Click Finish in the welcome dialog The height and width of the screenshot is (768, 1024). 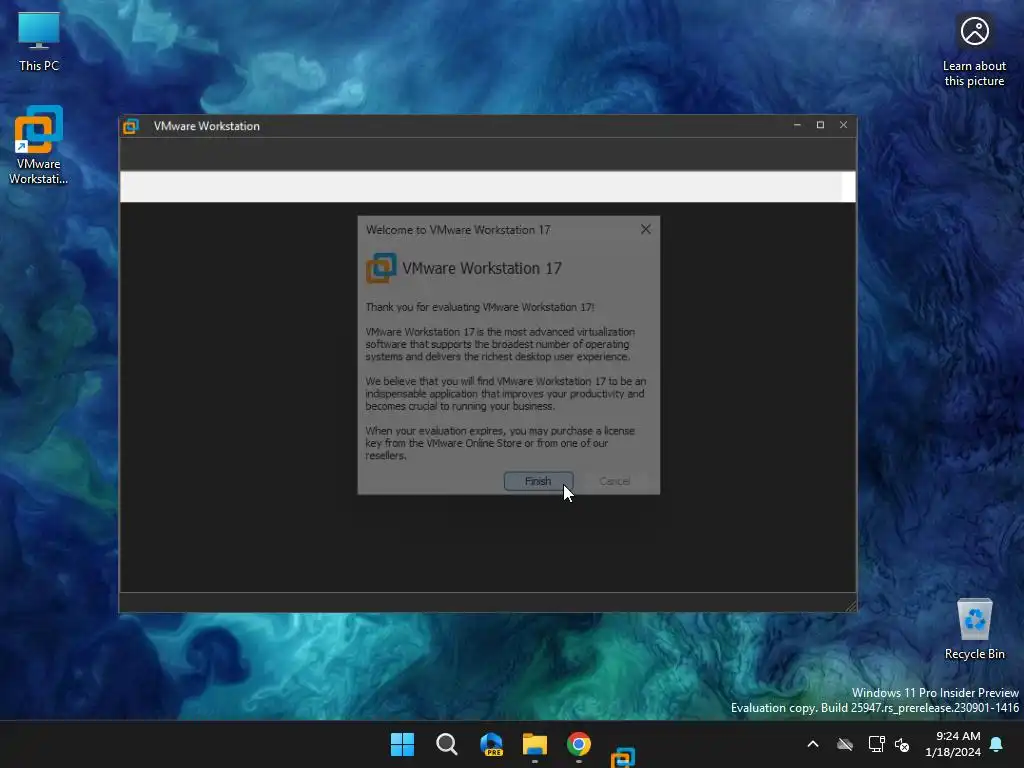click(538, 481)
